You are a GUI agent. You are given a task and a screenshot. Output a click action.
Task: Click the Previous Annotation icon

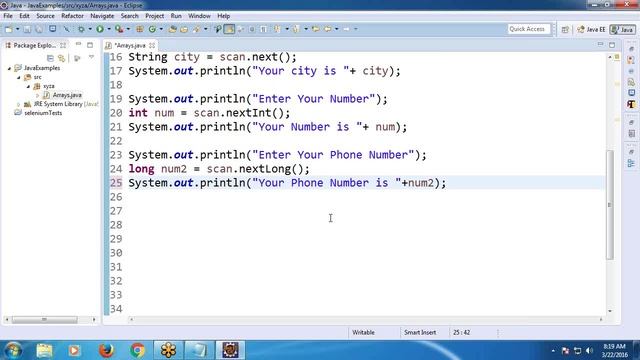tap(296, 29)
